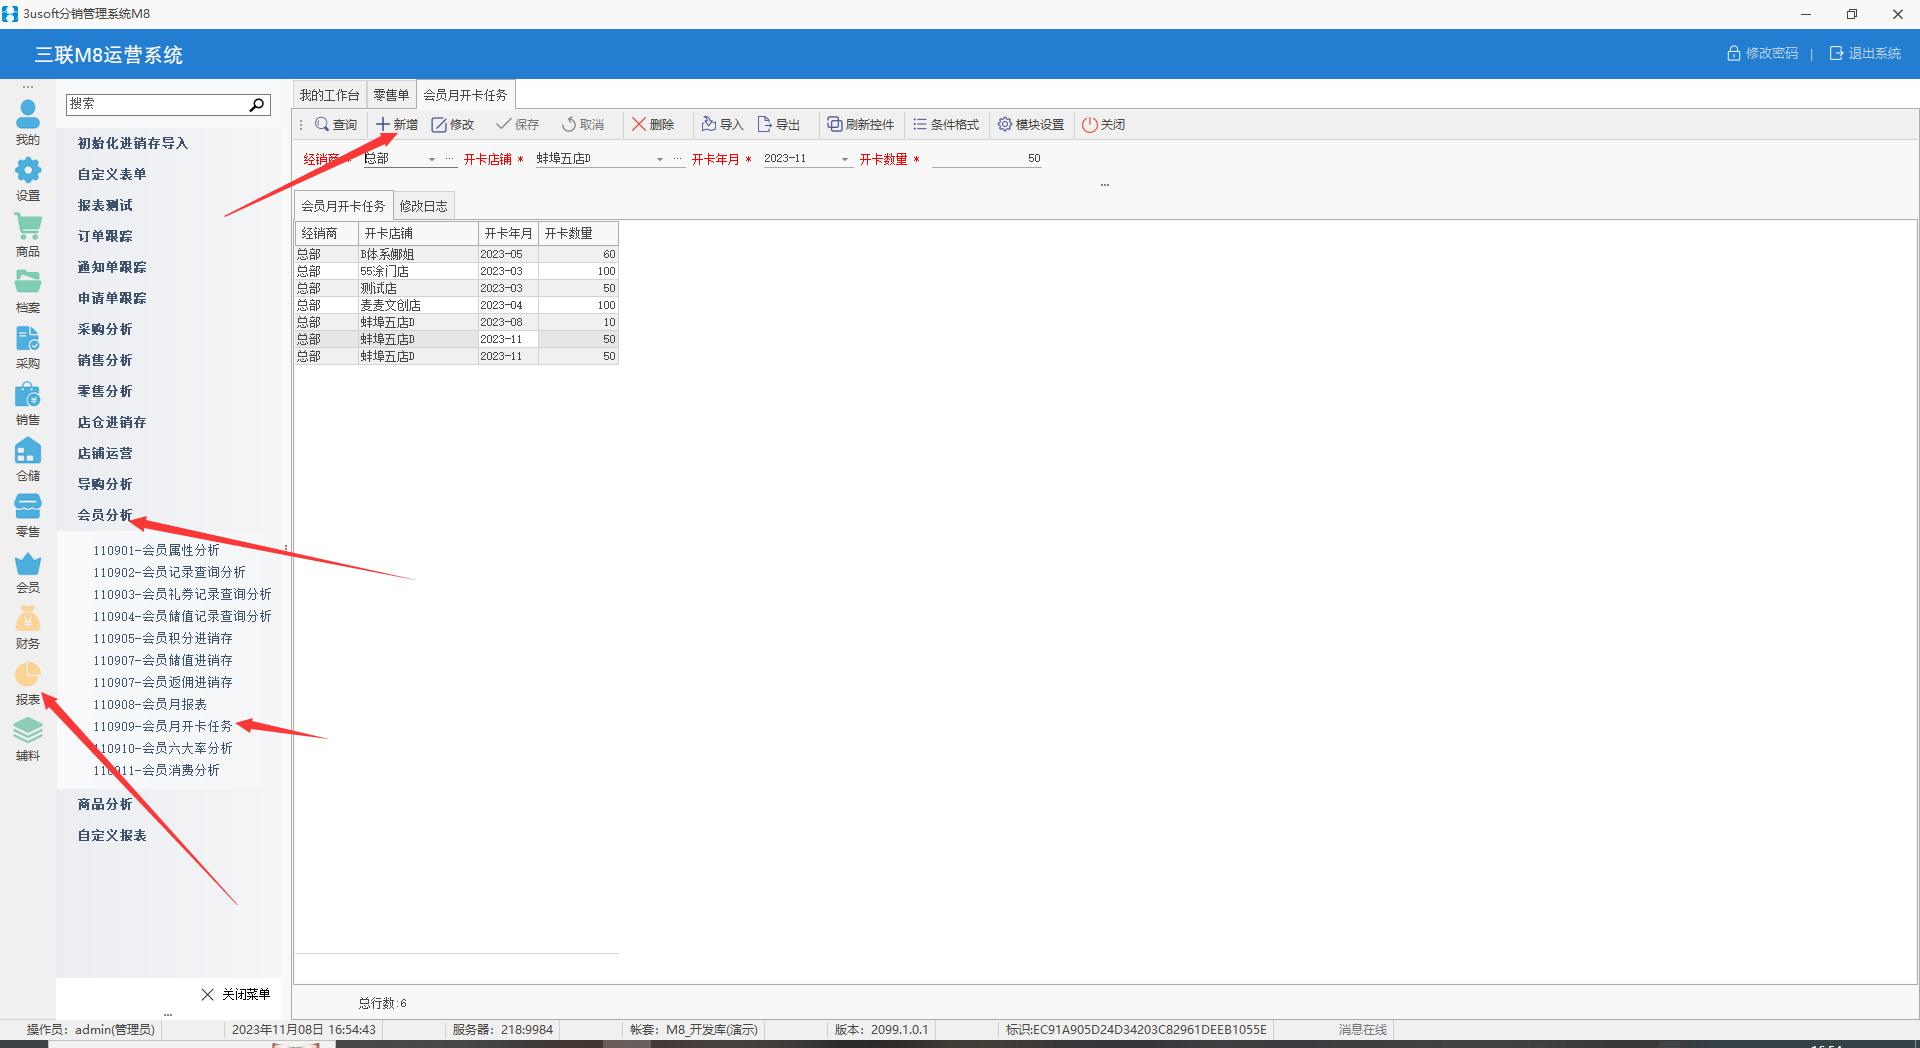Click the 新增 plus toolbar button
Image resolution: width=1920 pixels, height=1048 pixels.
(397, 124)
